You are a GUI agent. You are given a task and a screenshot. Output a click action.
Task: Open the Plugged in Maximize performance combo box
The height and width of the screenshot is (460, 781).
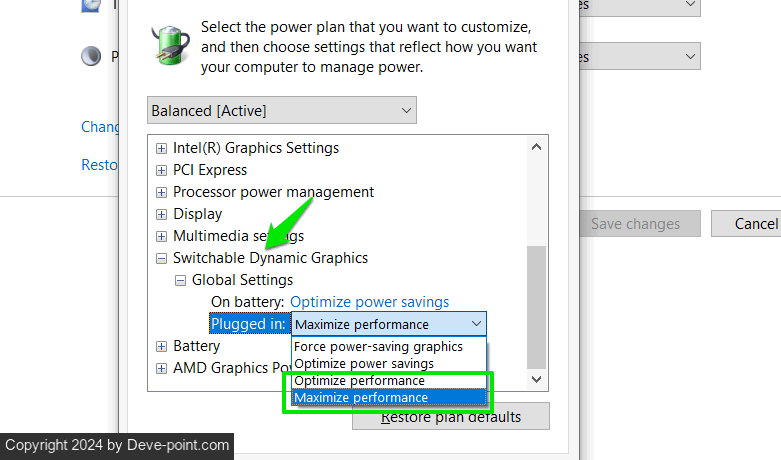tap(388, 324)
